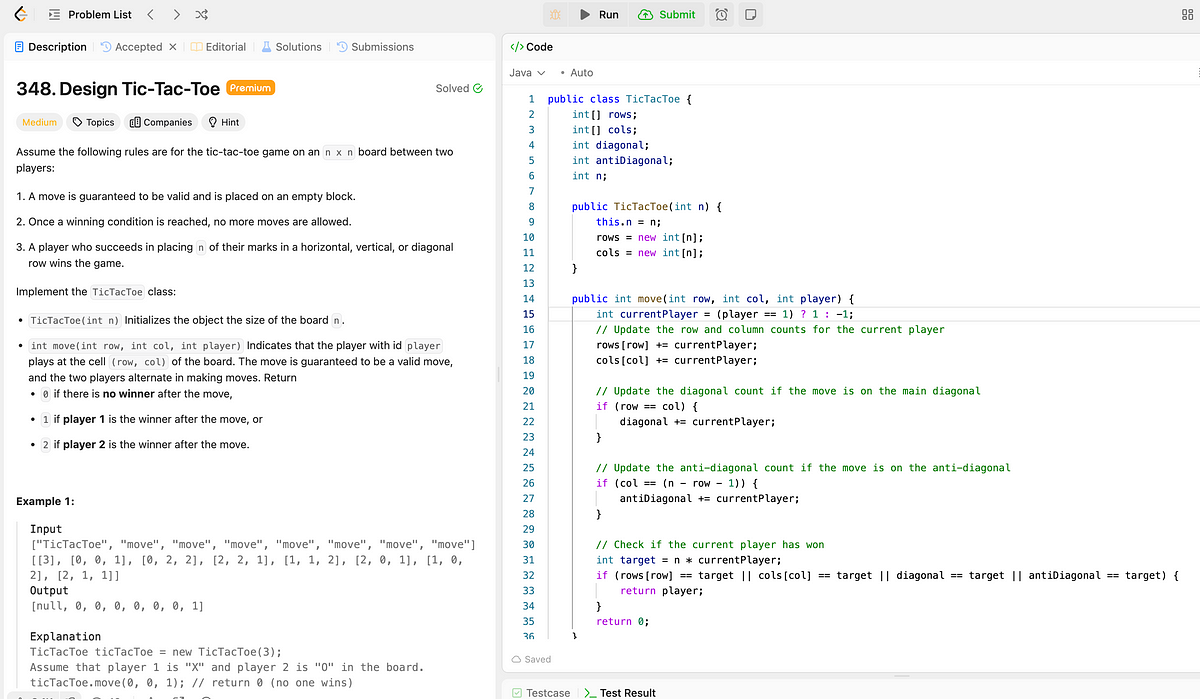Pick a random problem with shuffle icon
Image resolution: width=1200 pixels, height=699 pixels.
coord(201,14)
